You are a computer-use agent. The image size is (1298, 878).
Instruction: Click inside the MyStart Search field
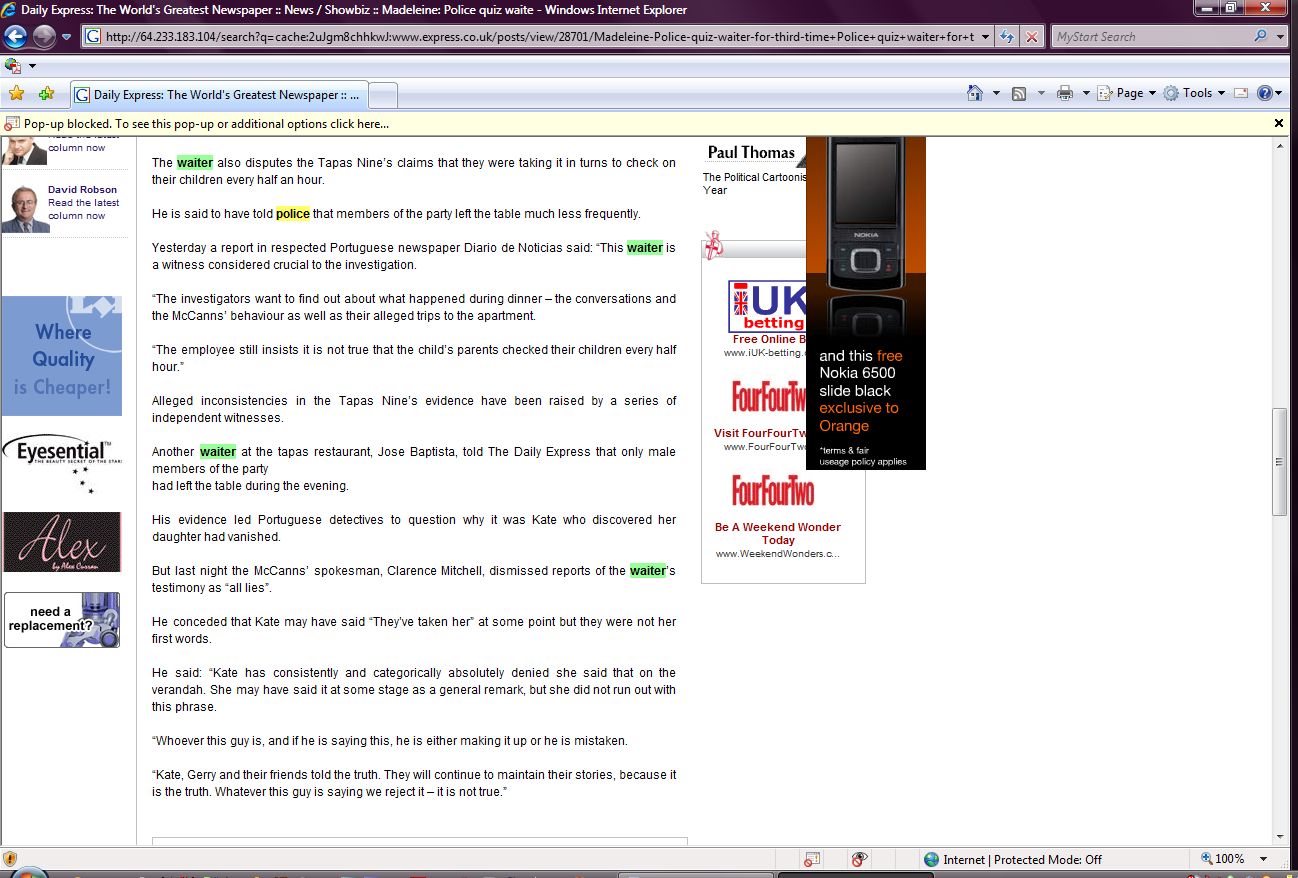[x=1150, y=37]
